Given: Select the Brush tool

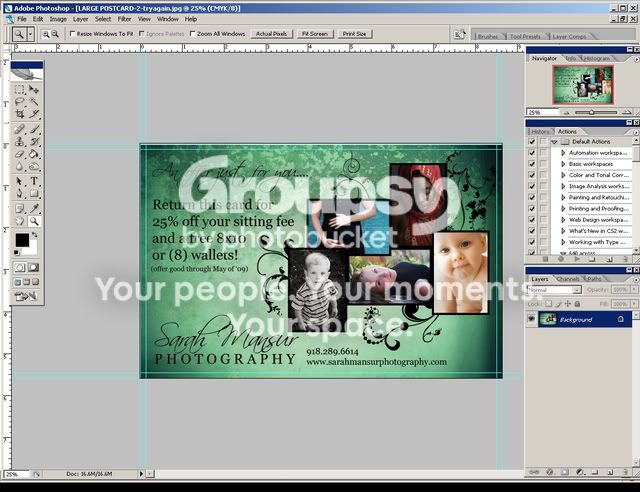Looking at the screenshot, I should [34, 129].
